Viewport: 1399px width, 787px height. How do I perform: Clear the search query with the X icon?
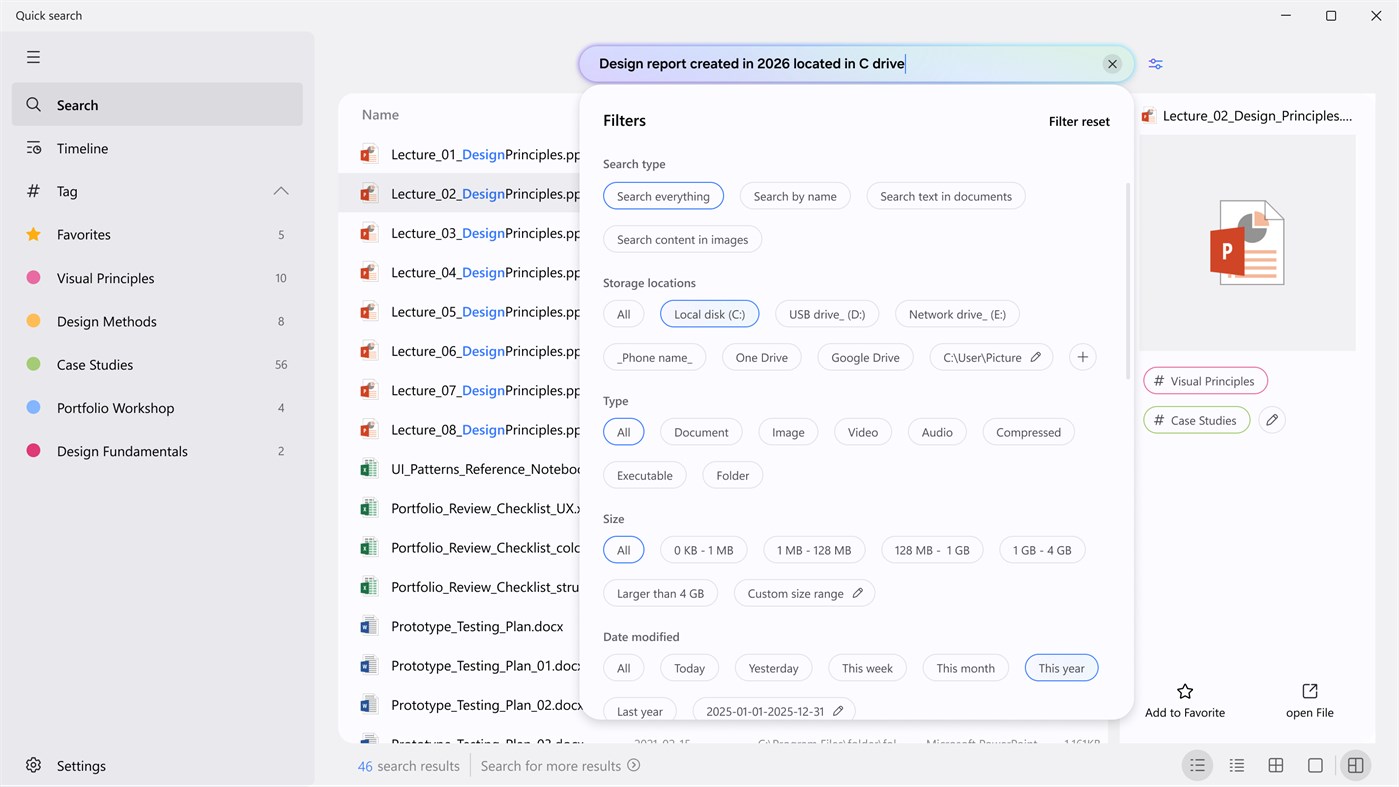(x=1112, y=63)
